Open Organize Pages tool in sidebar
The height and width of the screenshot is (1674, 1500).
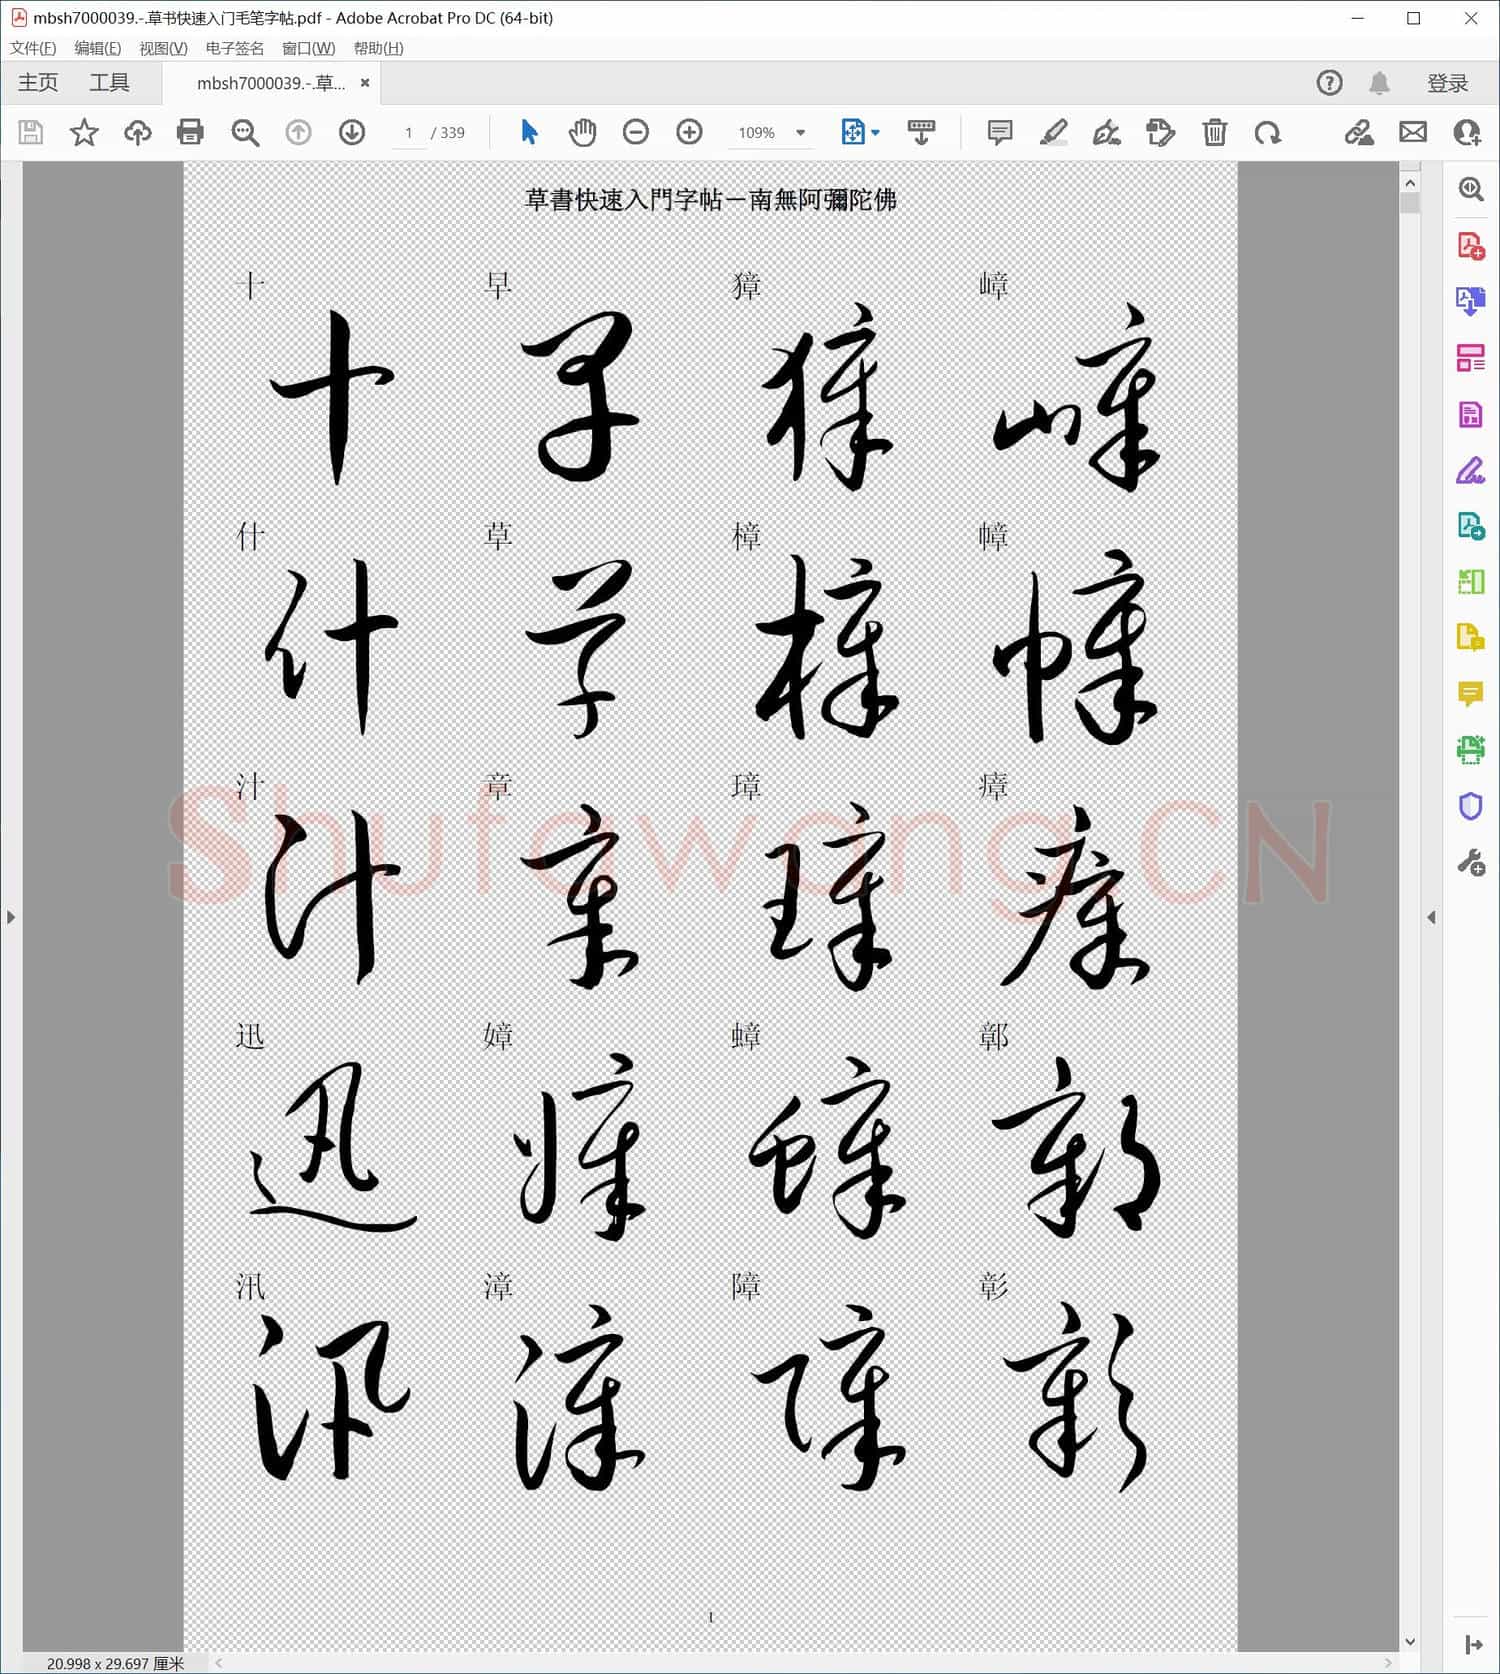click(1471, 357)
